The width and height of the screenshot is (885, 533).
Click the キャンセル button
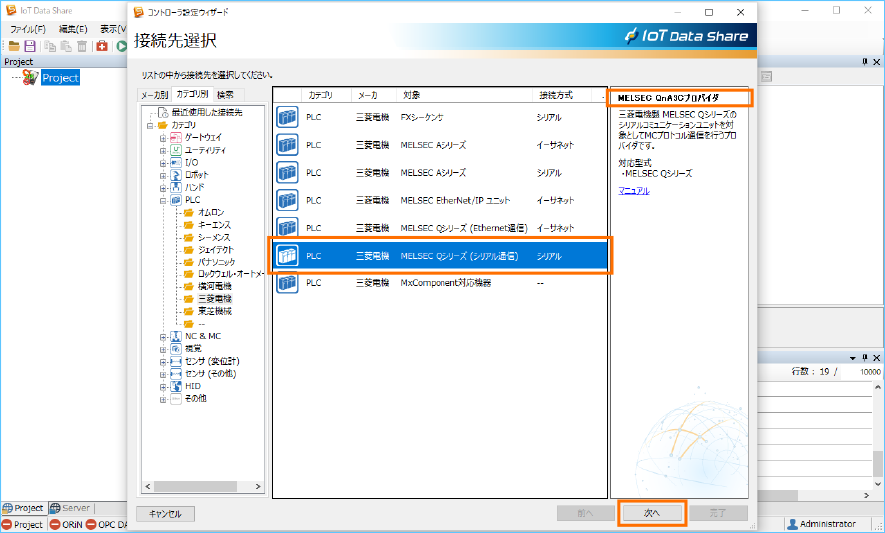point(165,514)
